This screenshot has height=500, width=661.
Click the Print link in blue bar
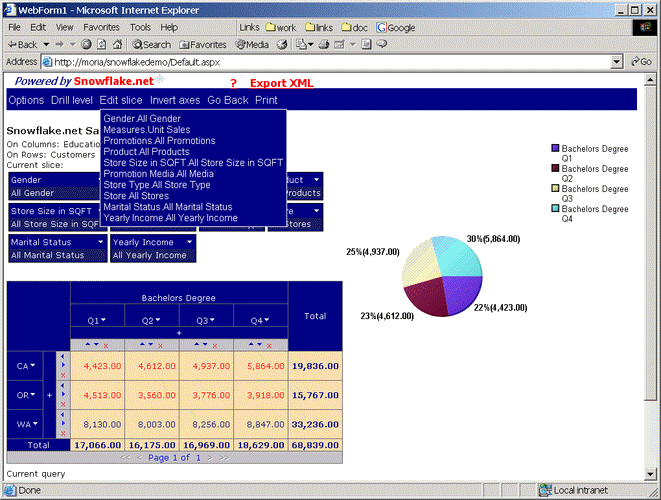pos(266,100)
